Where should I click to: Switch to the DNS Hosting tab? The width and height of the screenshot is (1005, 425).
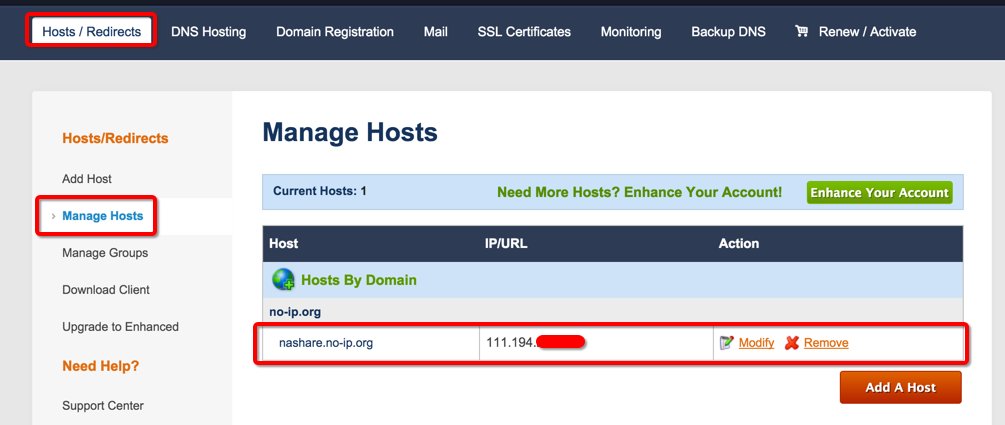point(208,31)
